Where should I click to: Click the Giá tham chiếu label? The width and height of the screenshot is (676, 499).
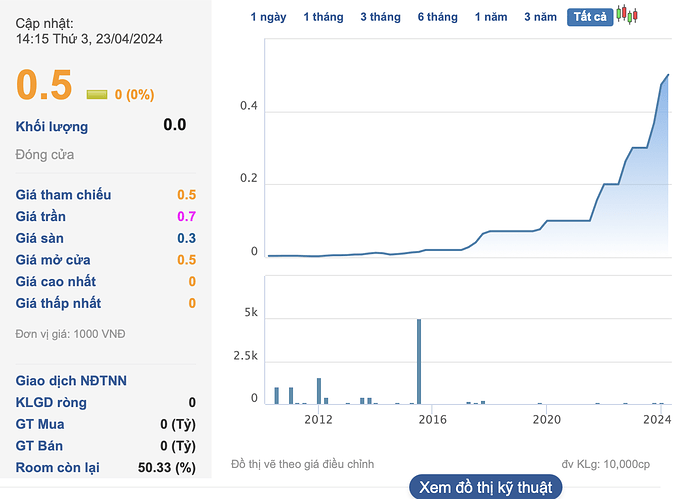63,195
